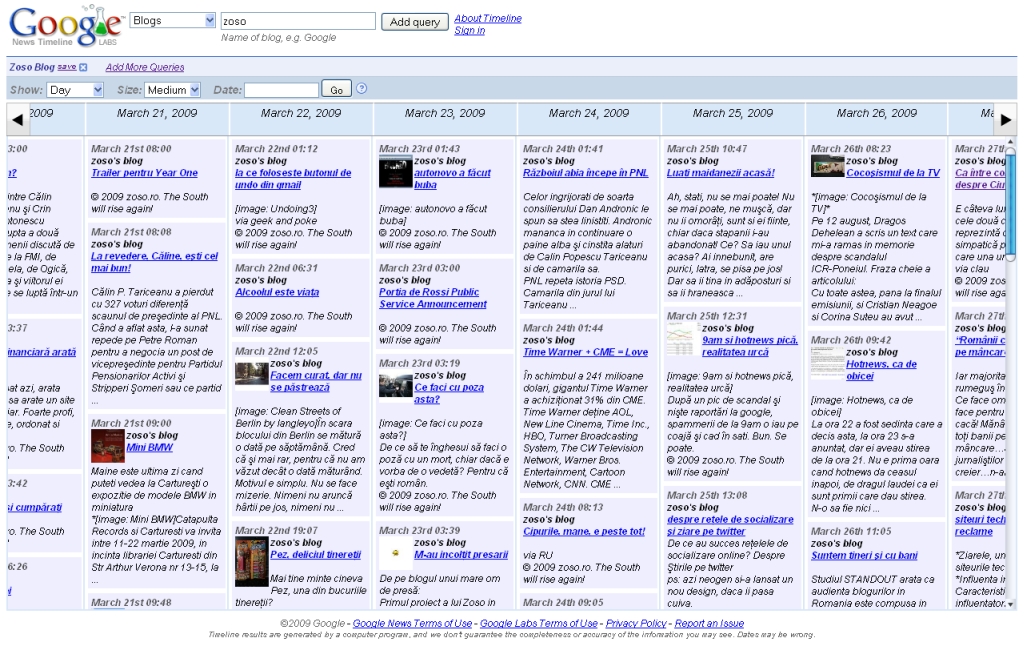This screenshot has height=650, width=1024.
Task: Focus the Date input field
Action: [x=281, y=90]
